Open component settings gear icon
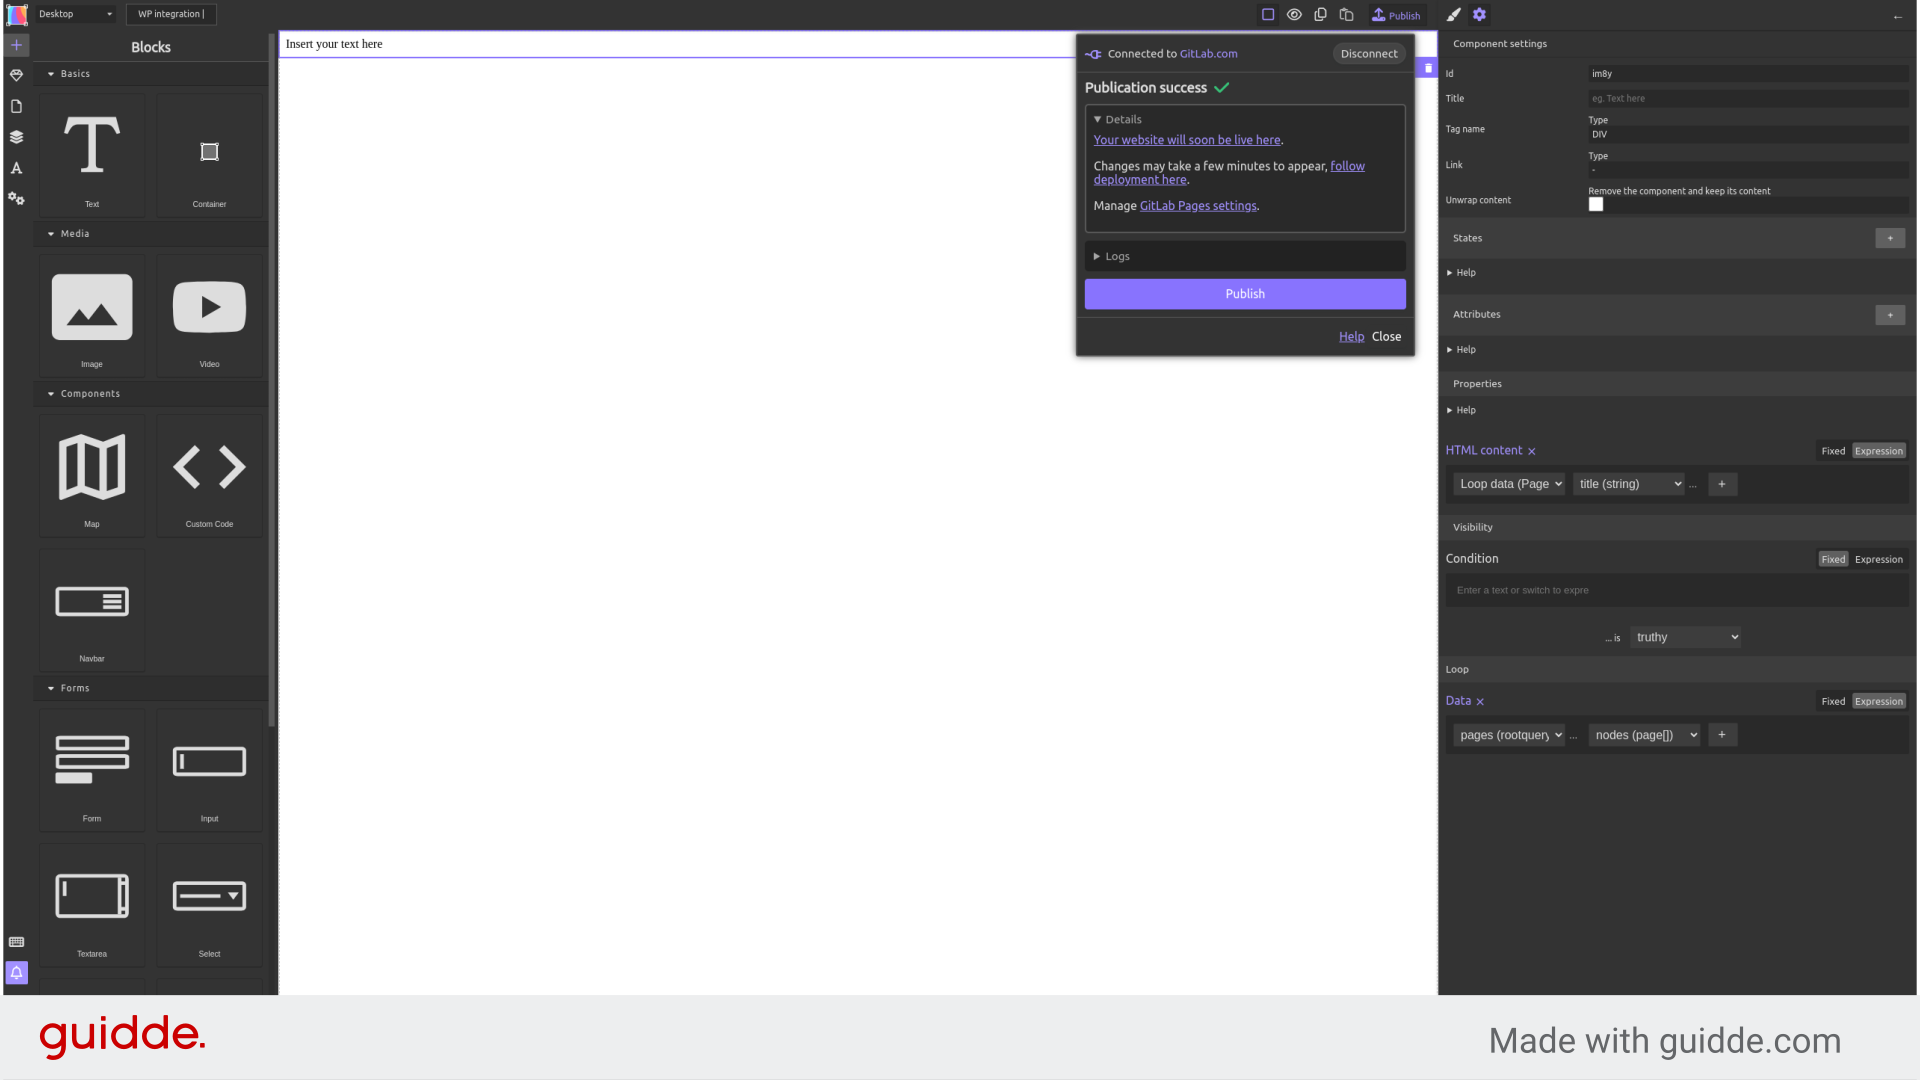The height and width of the screenshot is (1080, 1920). (1479, 15)
